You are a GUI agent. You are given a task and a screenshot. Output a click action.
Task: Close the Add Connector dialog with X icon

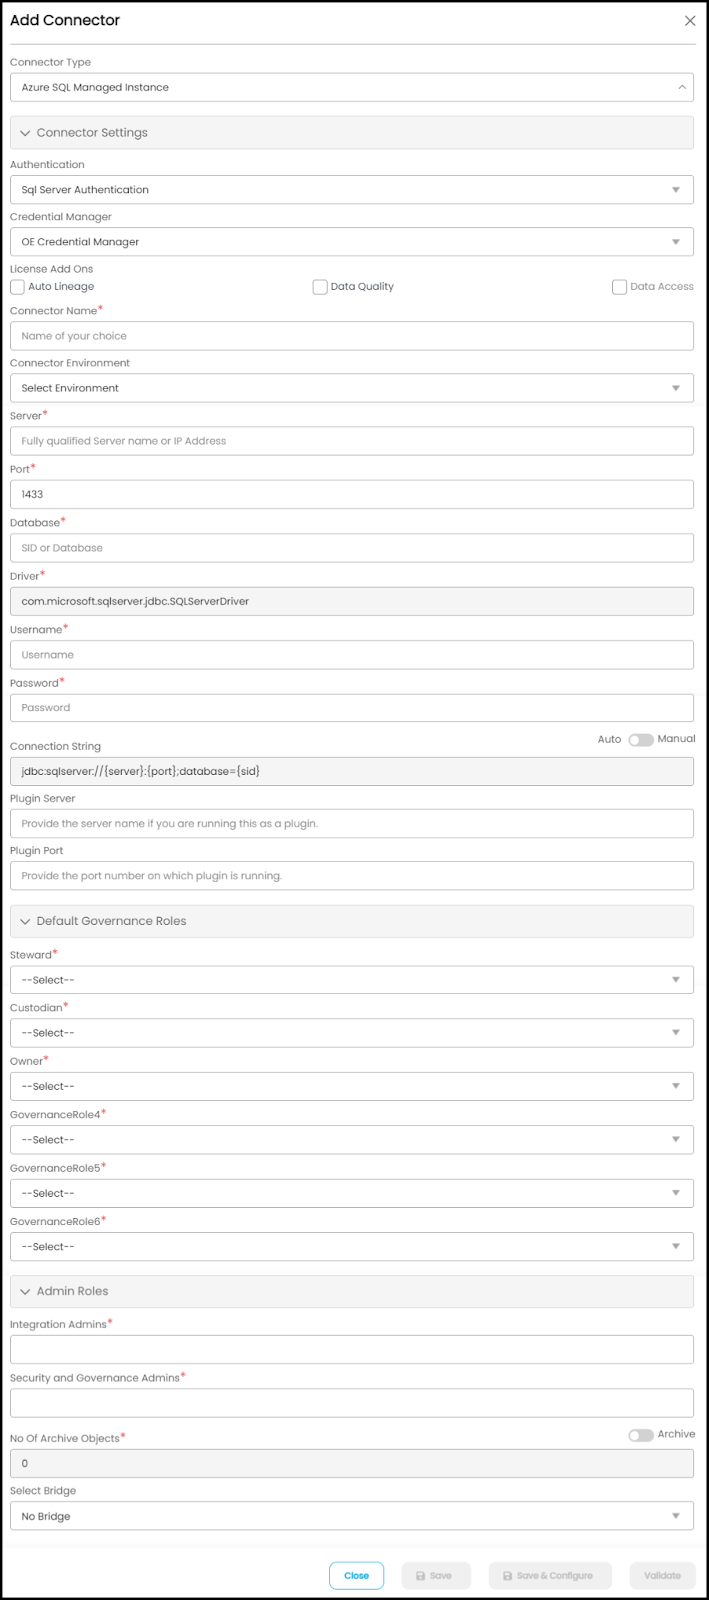coord(690,21)
